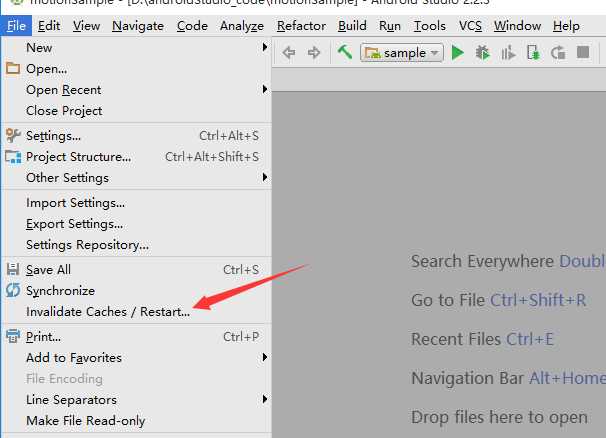Open the View menu
Screen dimensions: 606x438
point(87,26)
